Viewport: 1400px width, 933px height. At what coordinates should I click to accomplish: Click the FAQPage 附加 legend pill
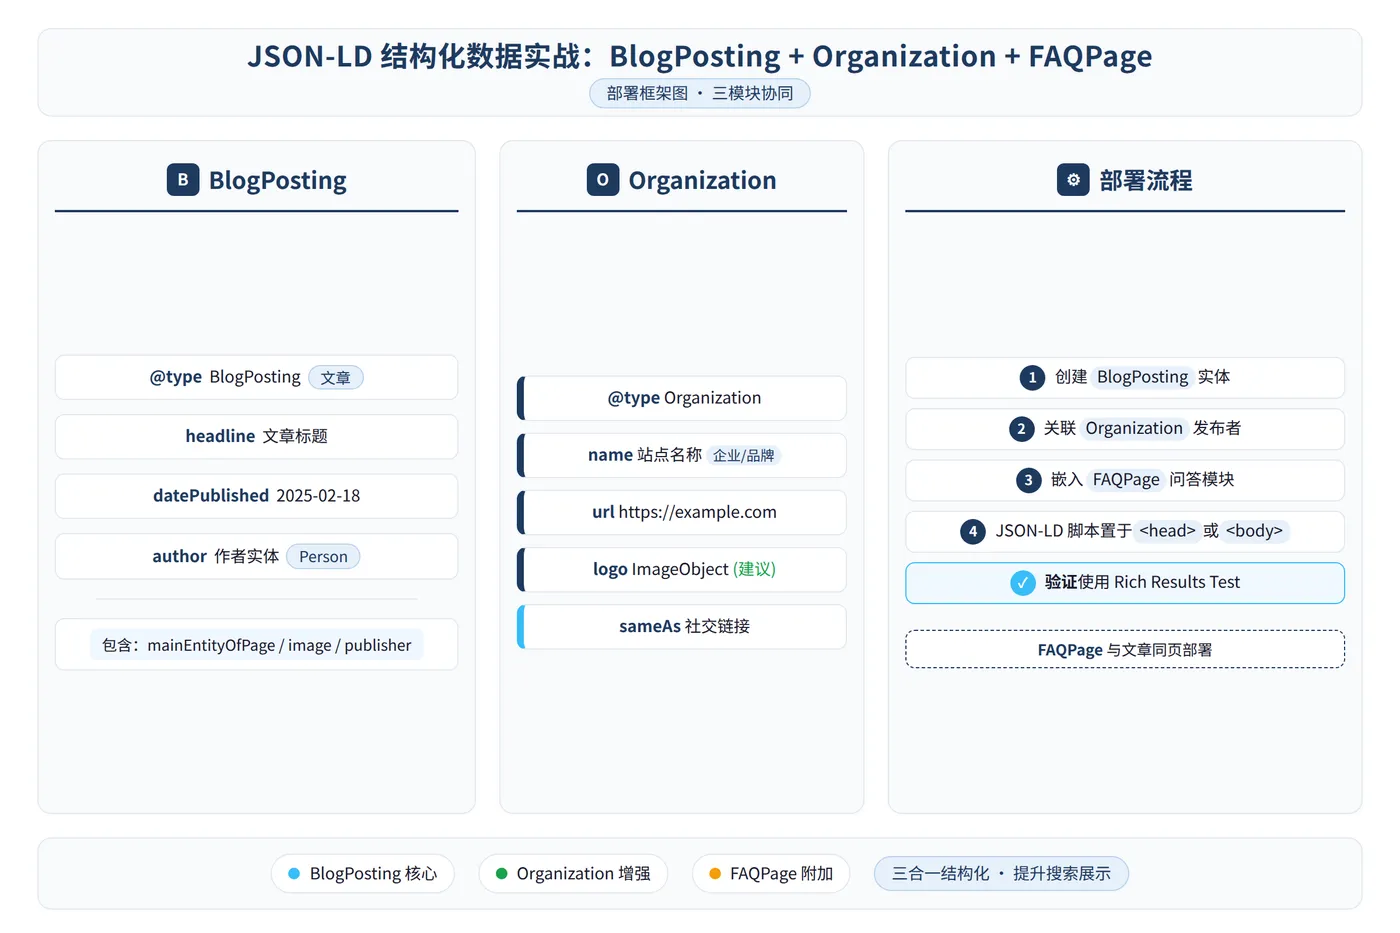tap(771, 874)
